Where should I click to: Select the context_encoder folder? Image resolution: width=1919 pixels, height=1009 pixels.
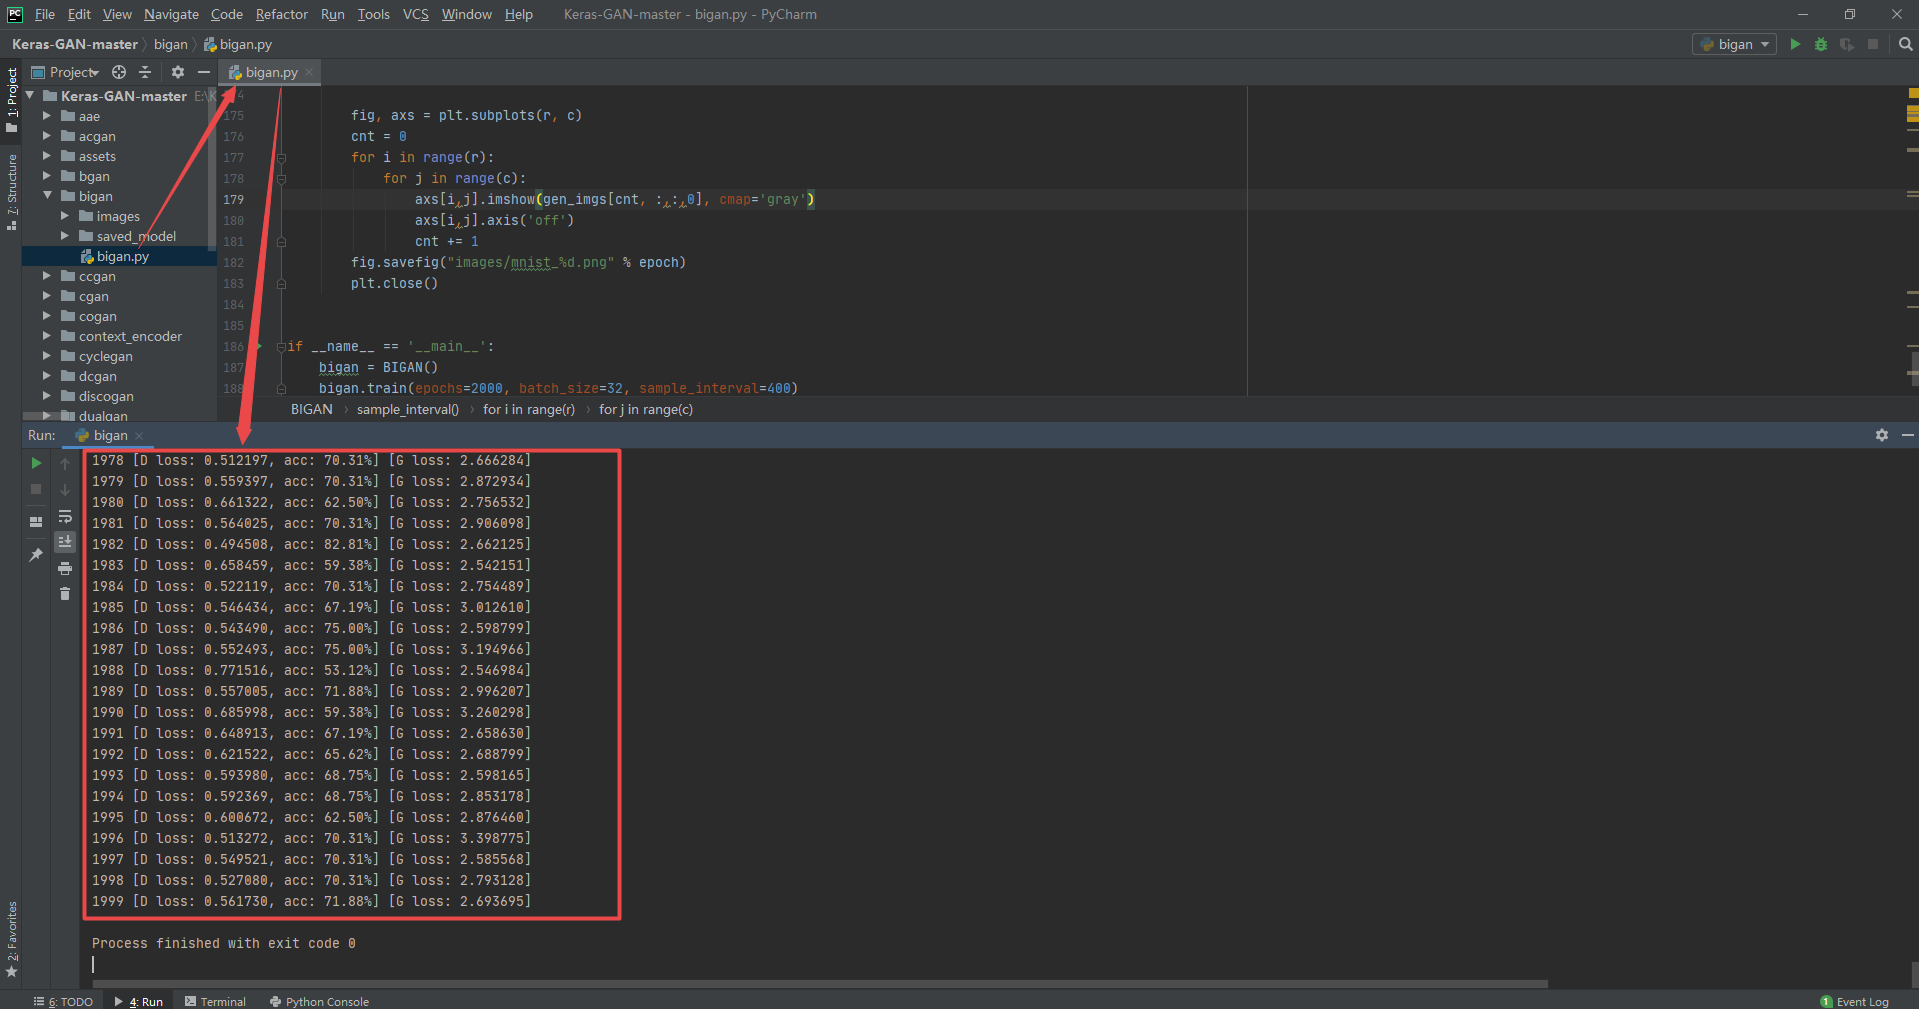130,336
